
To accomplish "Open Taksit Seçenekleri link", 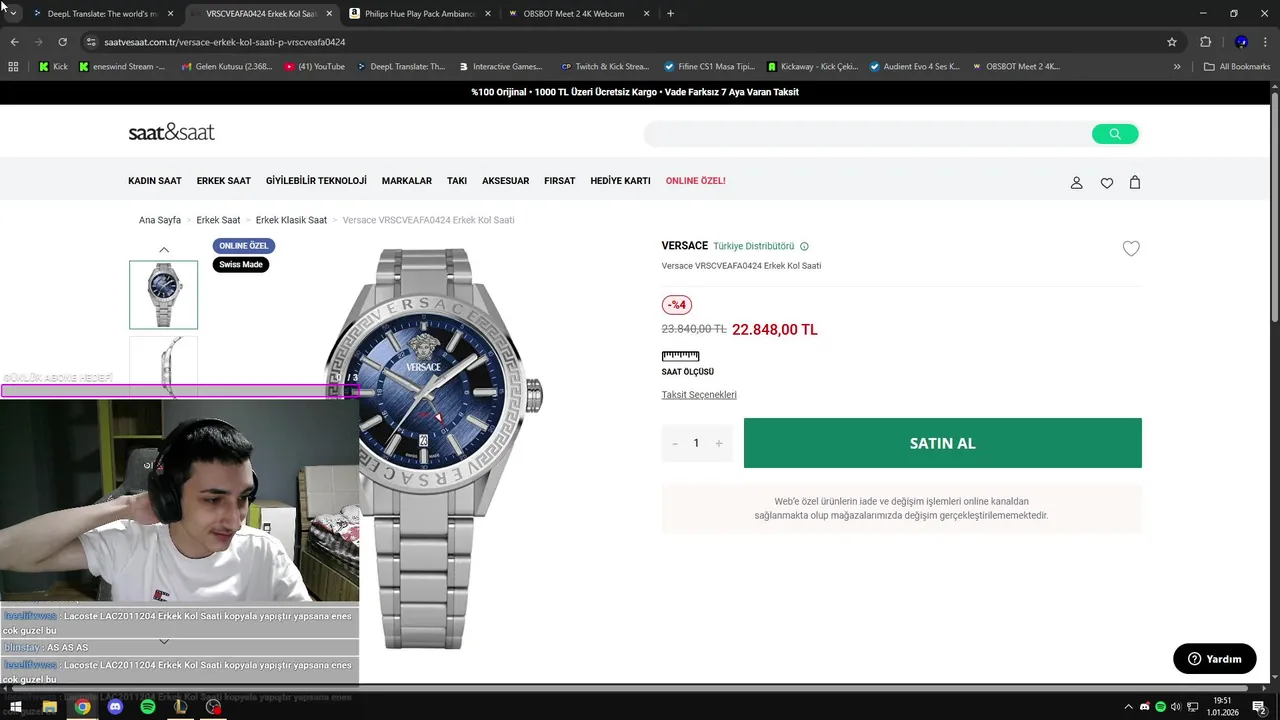I will 699,395.
